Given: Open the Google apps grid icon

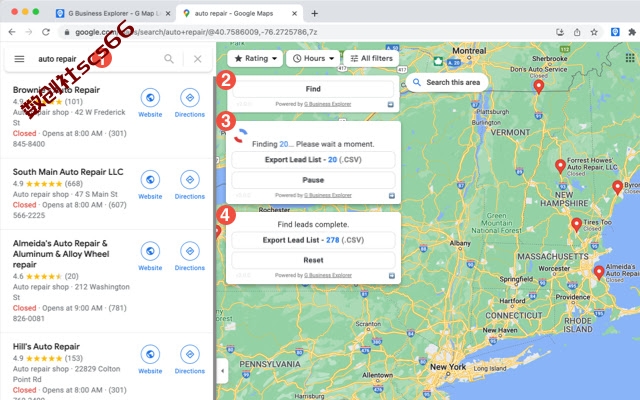Looking at the screenshot, I should pos(630,58).
